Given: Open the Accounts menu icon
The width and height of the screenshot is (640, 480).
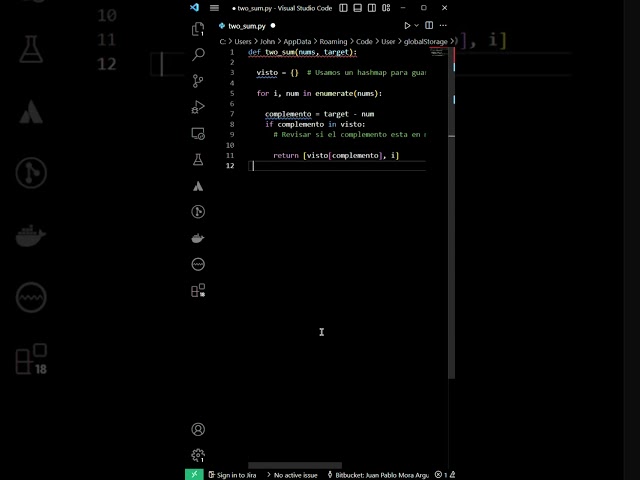Looking at the screenshot, I should point(198,429).
